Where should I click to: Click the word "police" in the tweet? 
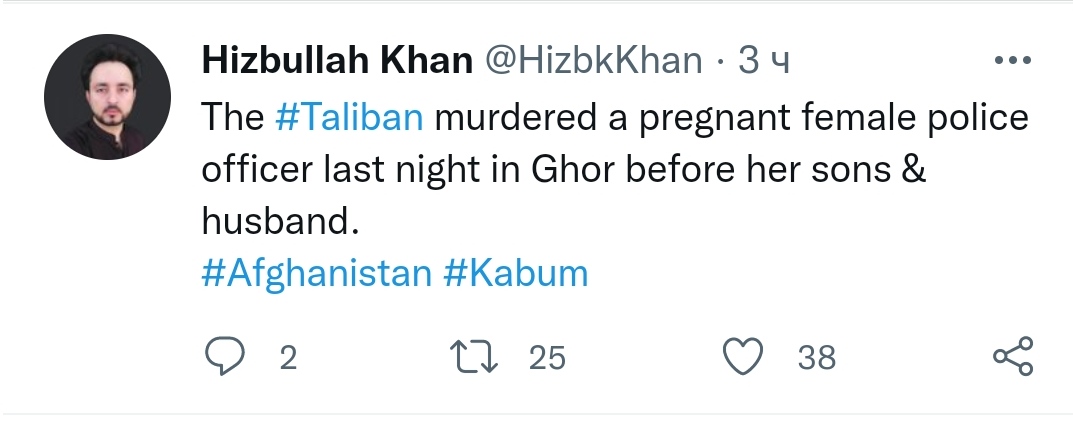click(x=976, y=118)
